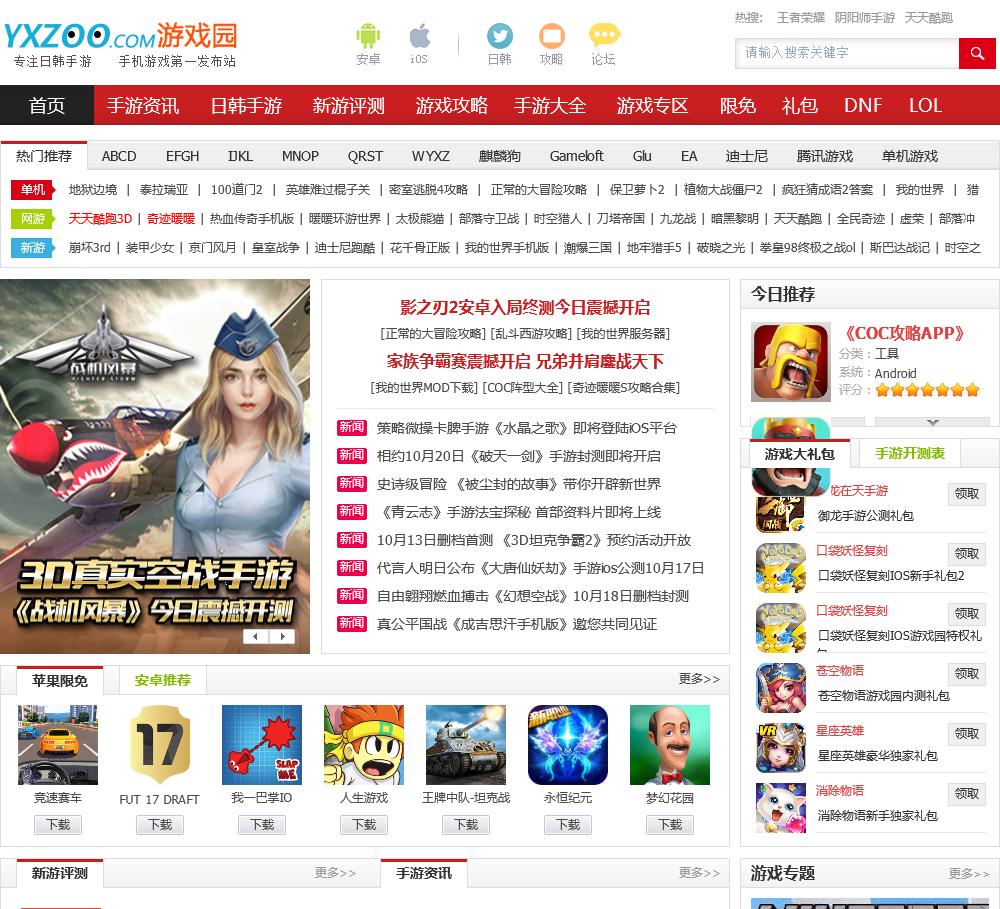Screen dimensions: 1000x909
Task: Open 新游评测 navigation item
Action: click(x=348, y=105)
